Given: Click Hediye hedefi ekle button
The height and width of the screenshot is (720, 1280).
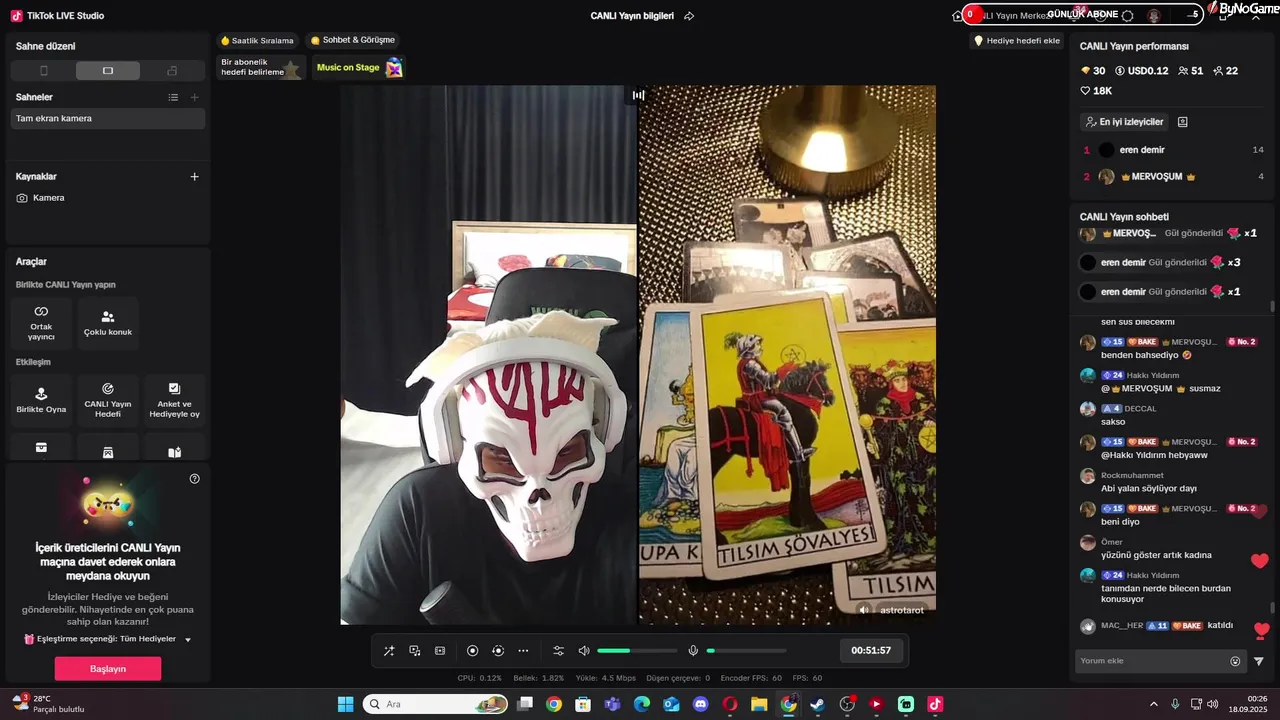Looking at the screenshot, I should coord(1017,41).
